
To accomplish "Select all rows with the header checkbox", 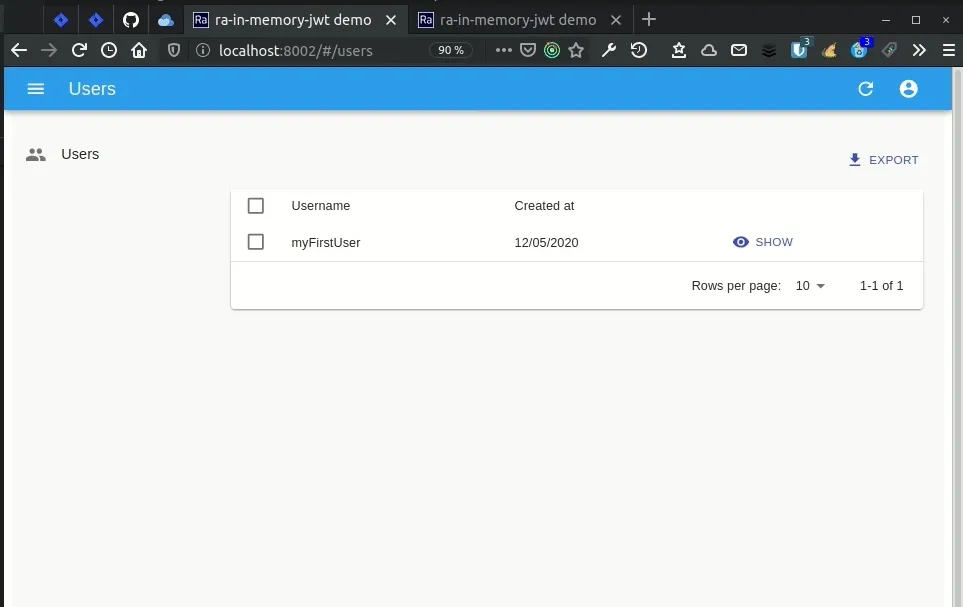I will click(x=255, y=205).
